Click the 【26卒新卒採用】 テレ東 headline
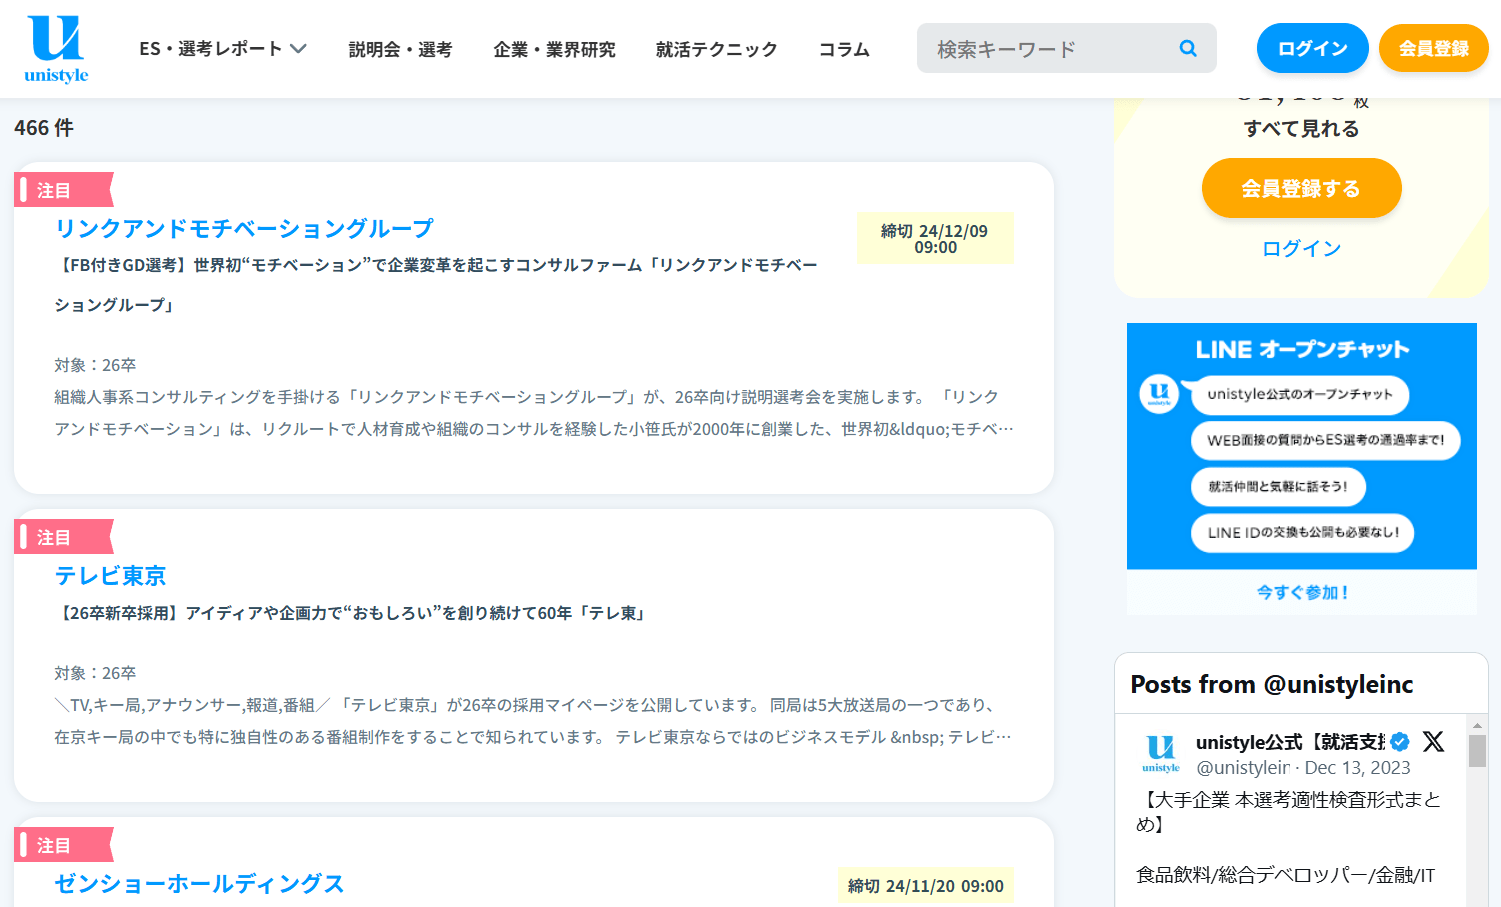Image resolution: width=1501 pixels, height=907 pixels. click(x=352, y=613)
